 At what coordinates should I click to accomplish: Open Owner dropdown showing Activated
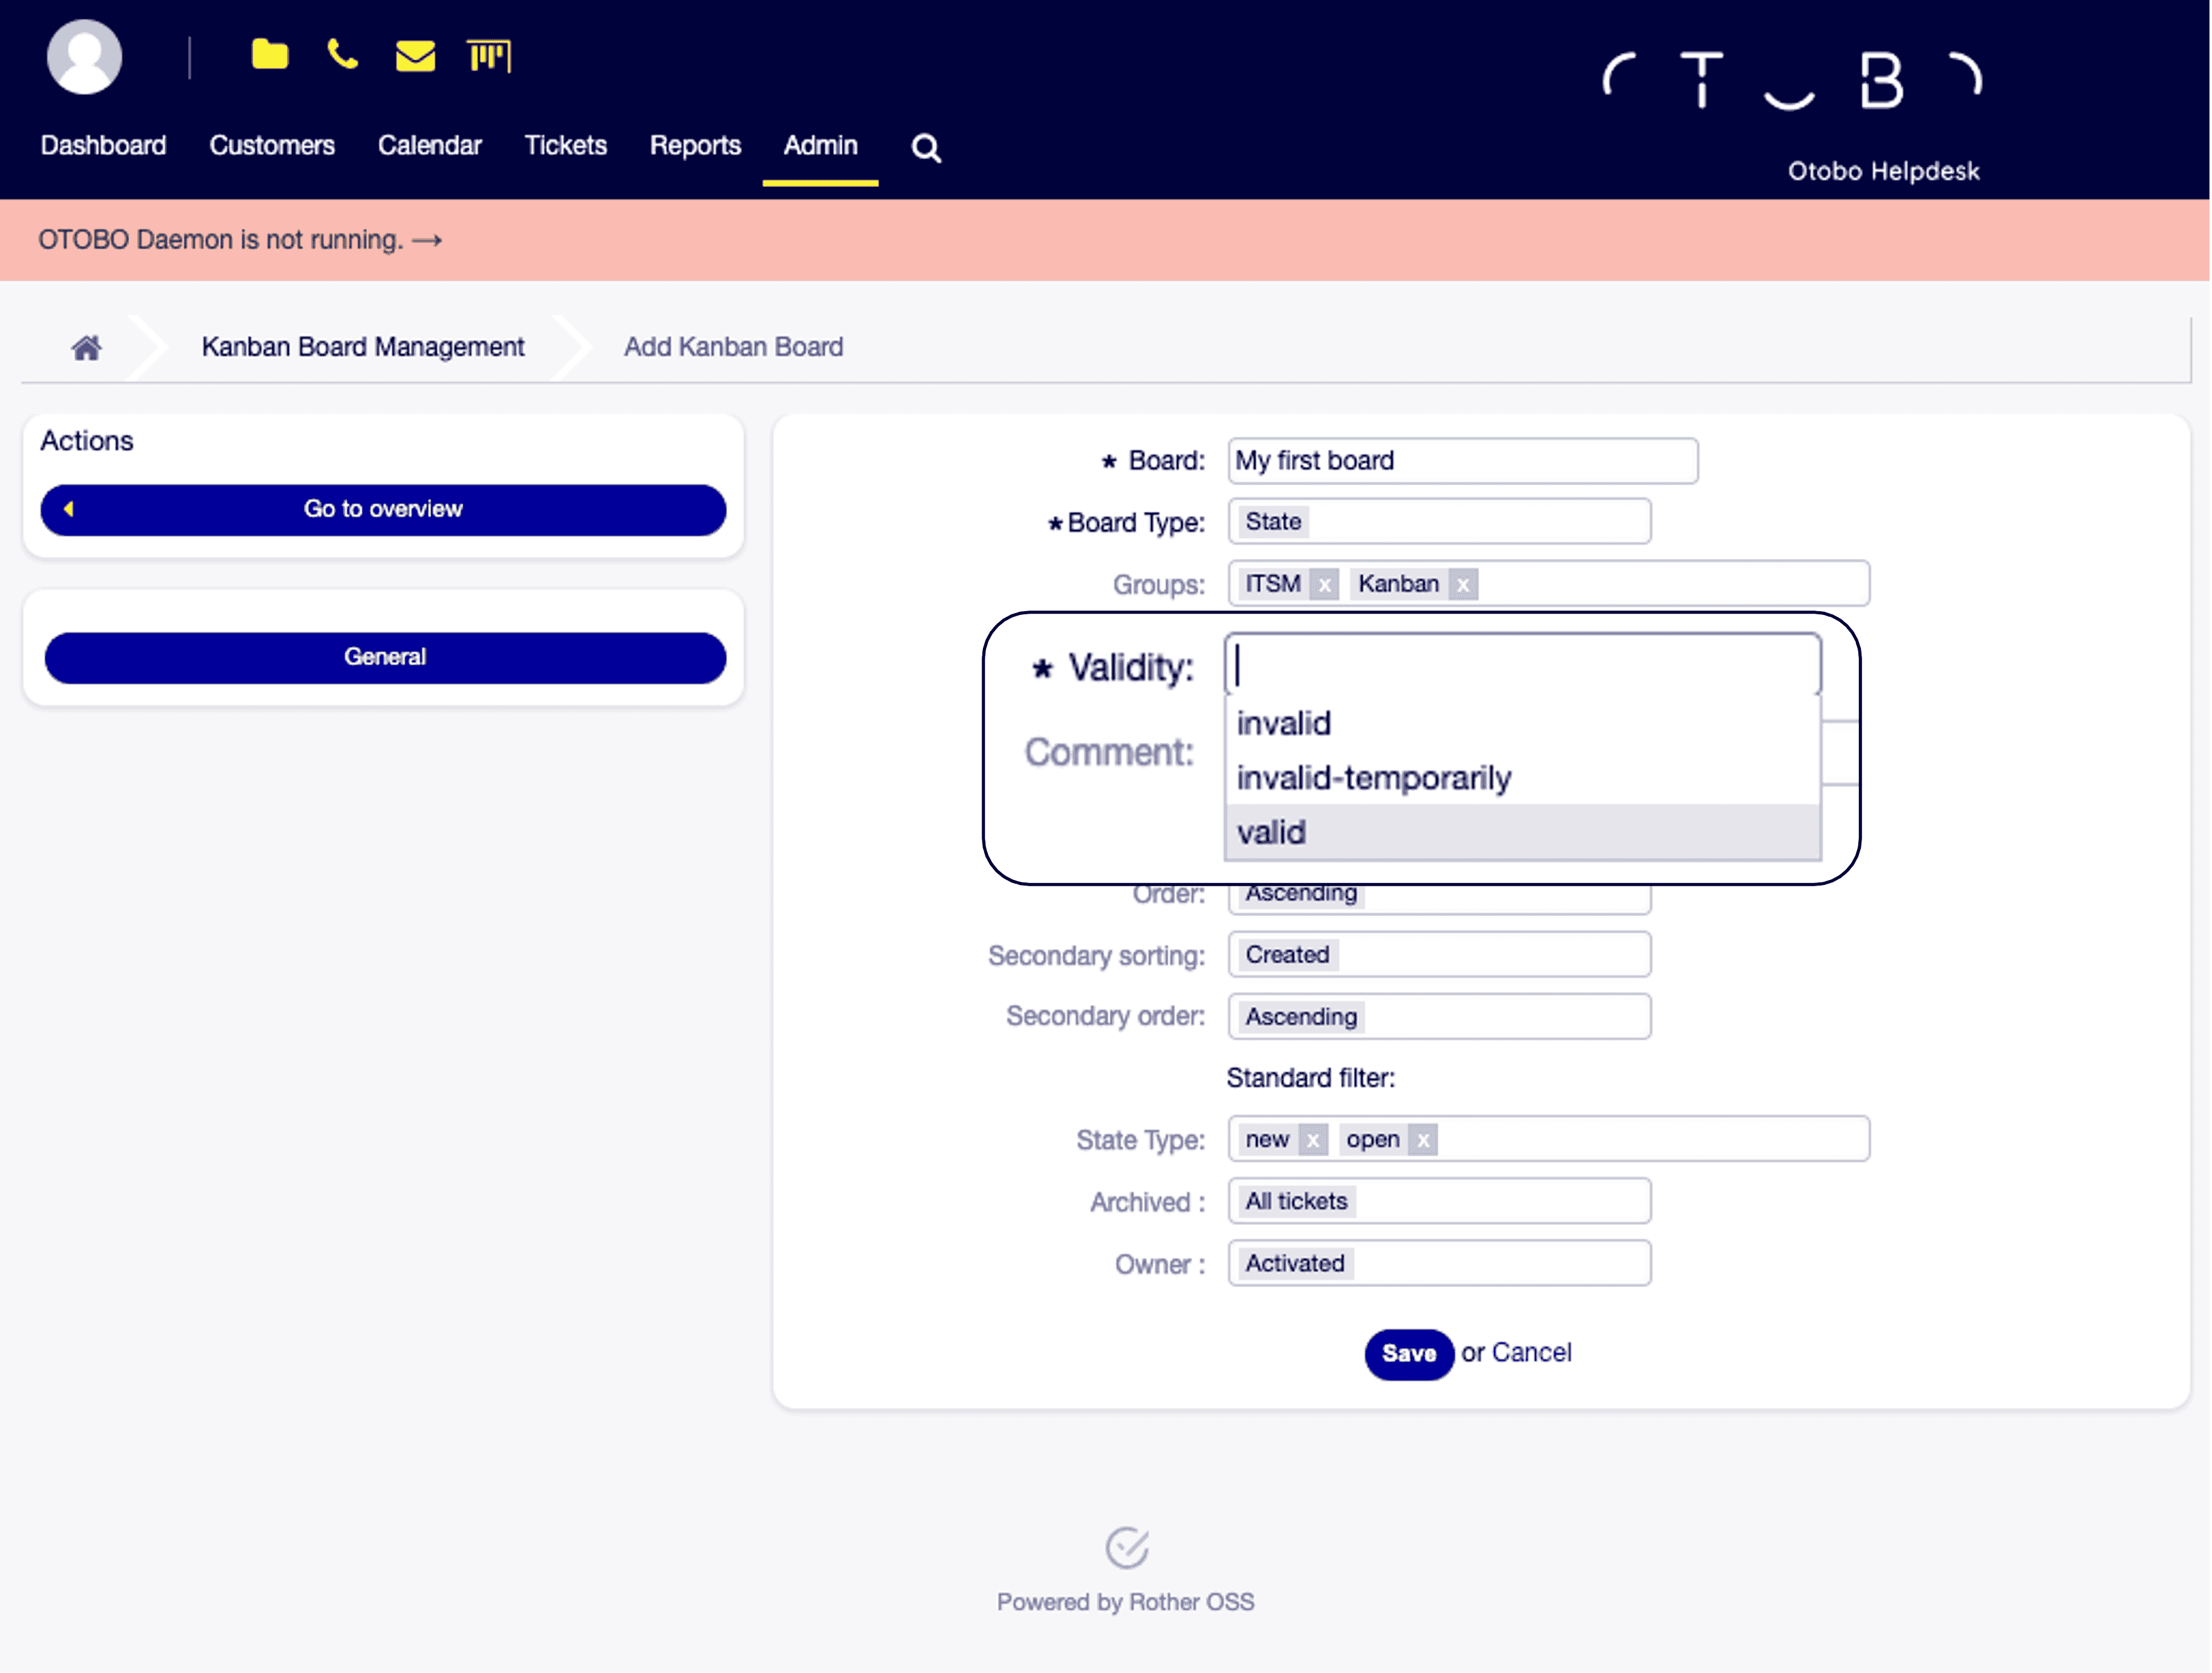click(x=1439, y=1264)
